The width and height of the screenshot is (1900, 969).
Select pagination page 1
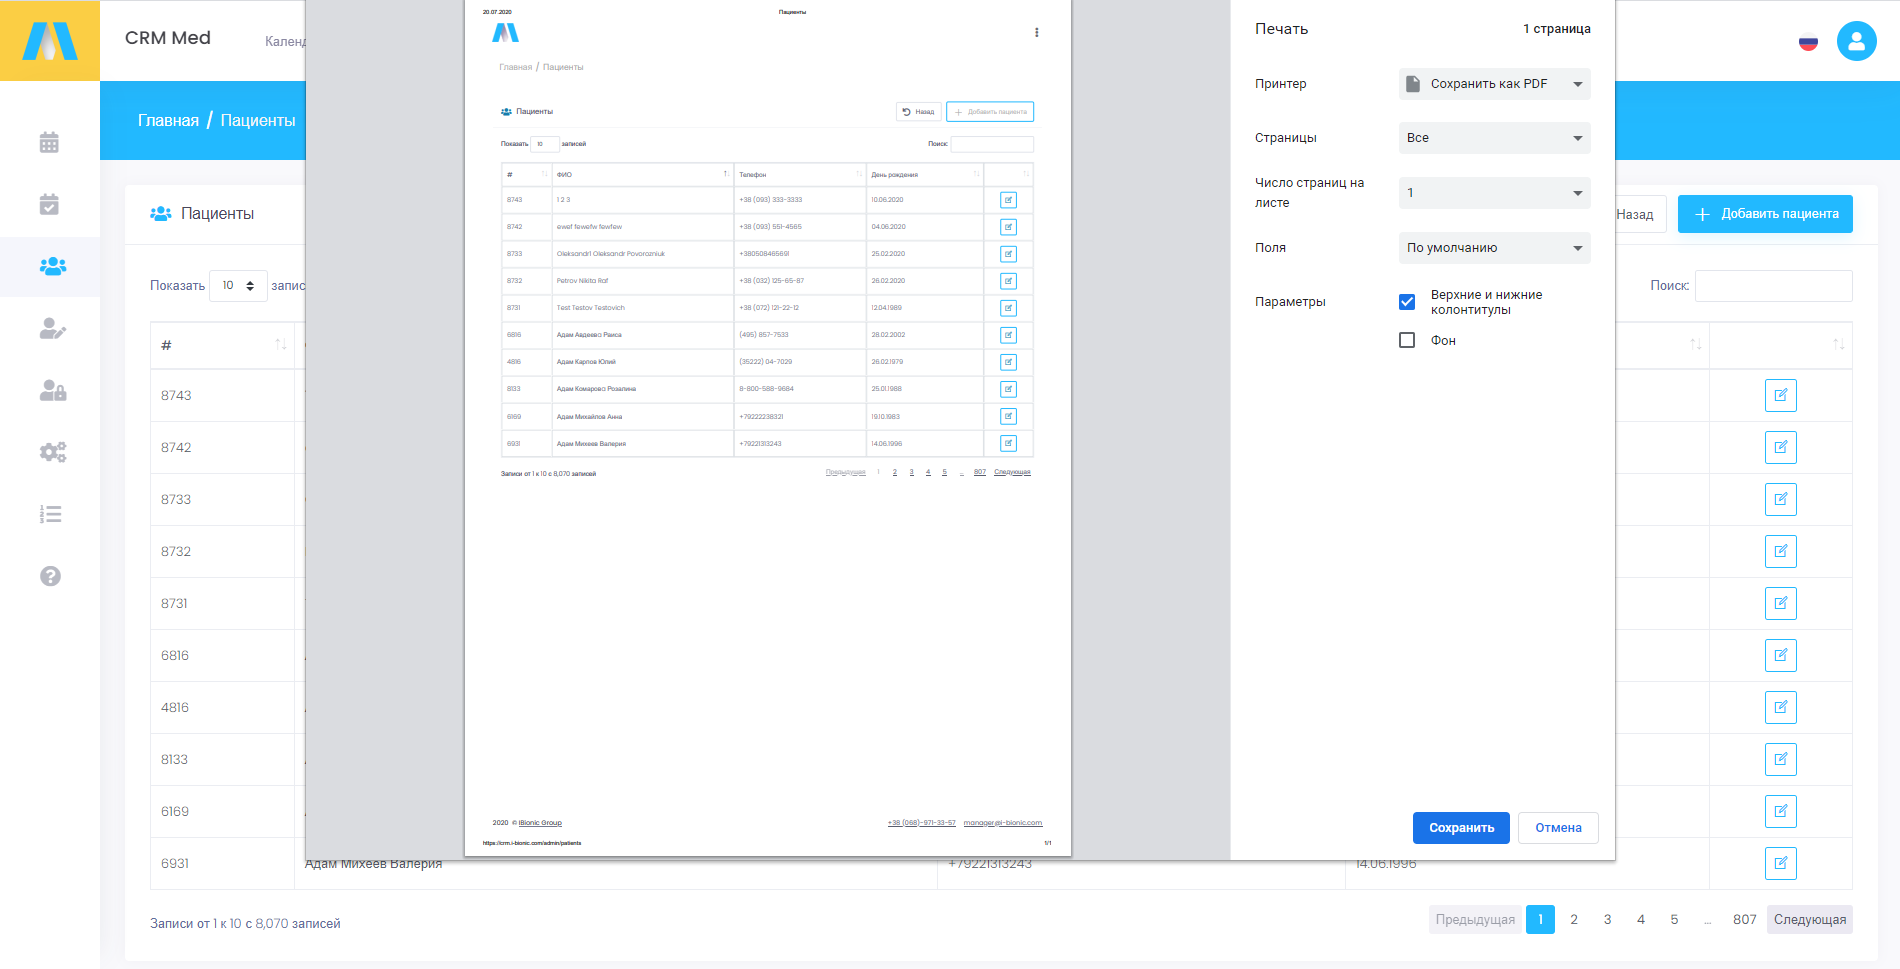click(1540, 919)
